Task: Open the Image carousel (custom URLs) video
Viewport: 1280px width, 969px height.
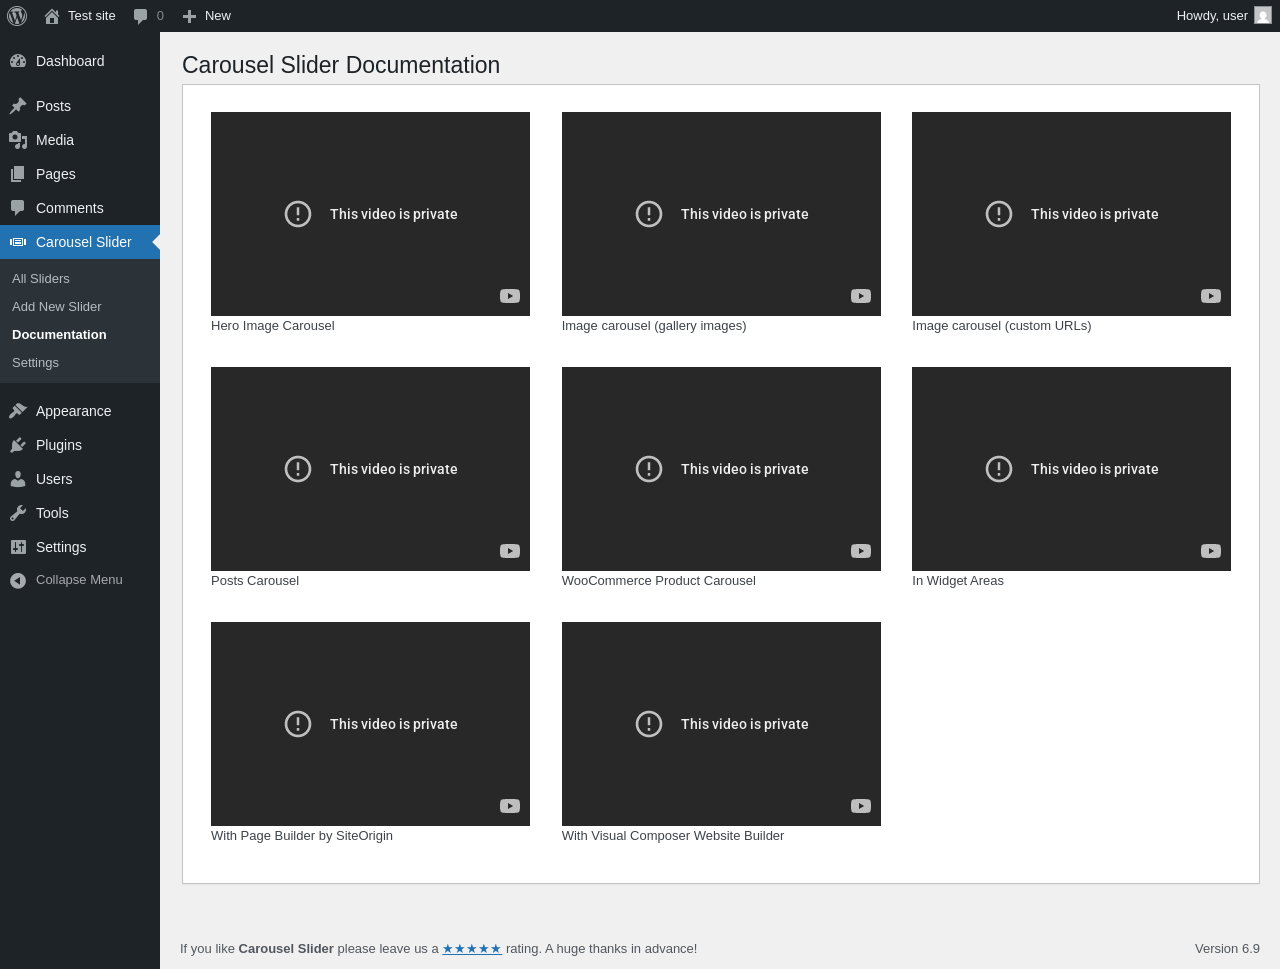Action: point(1071,214)
